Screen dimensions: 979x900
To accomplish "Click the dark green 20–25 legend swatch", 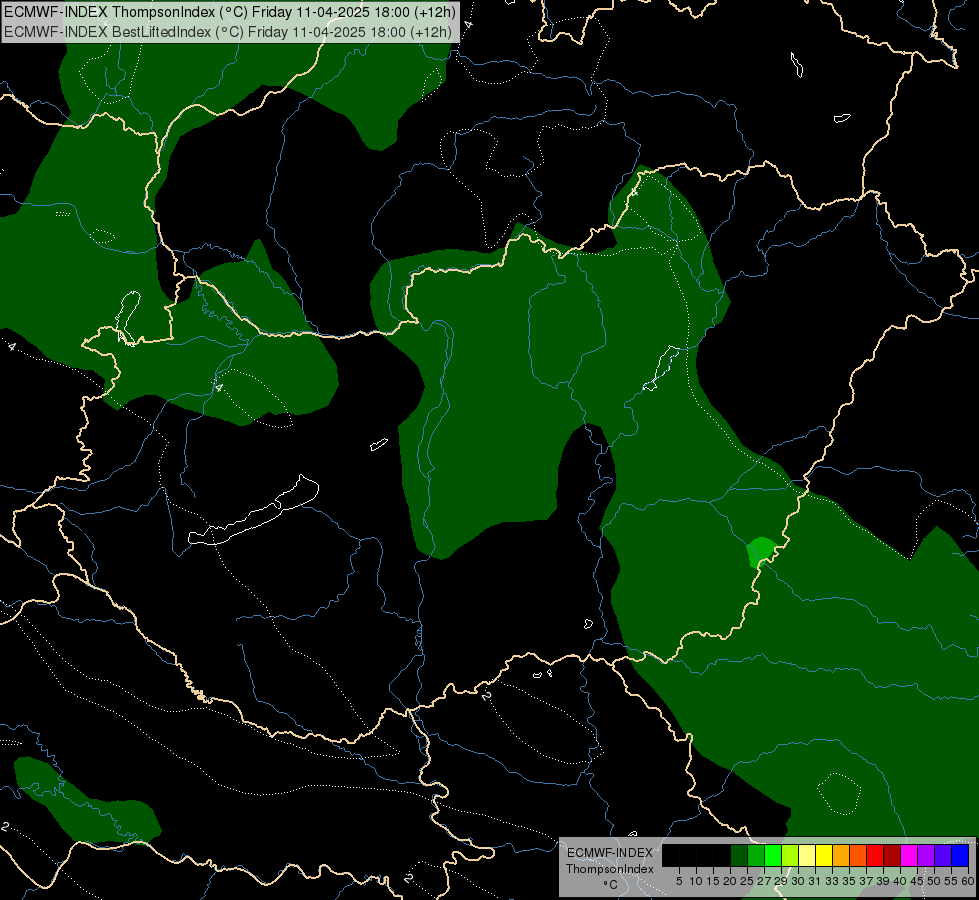I will click(739, 855).
